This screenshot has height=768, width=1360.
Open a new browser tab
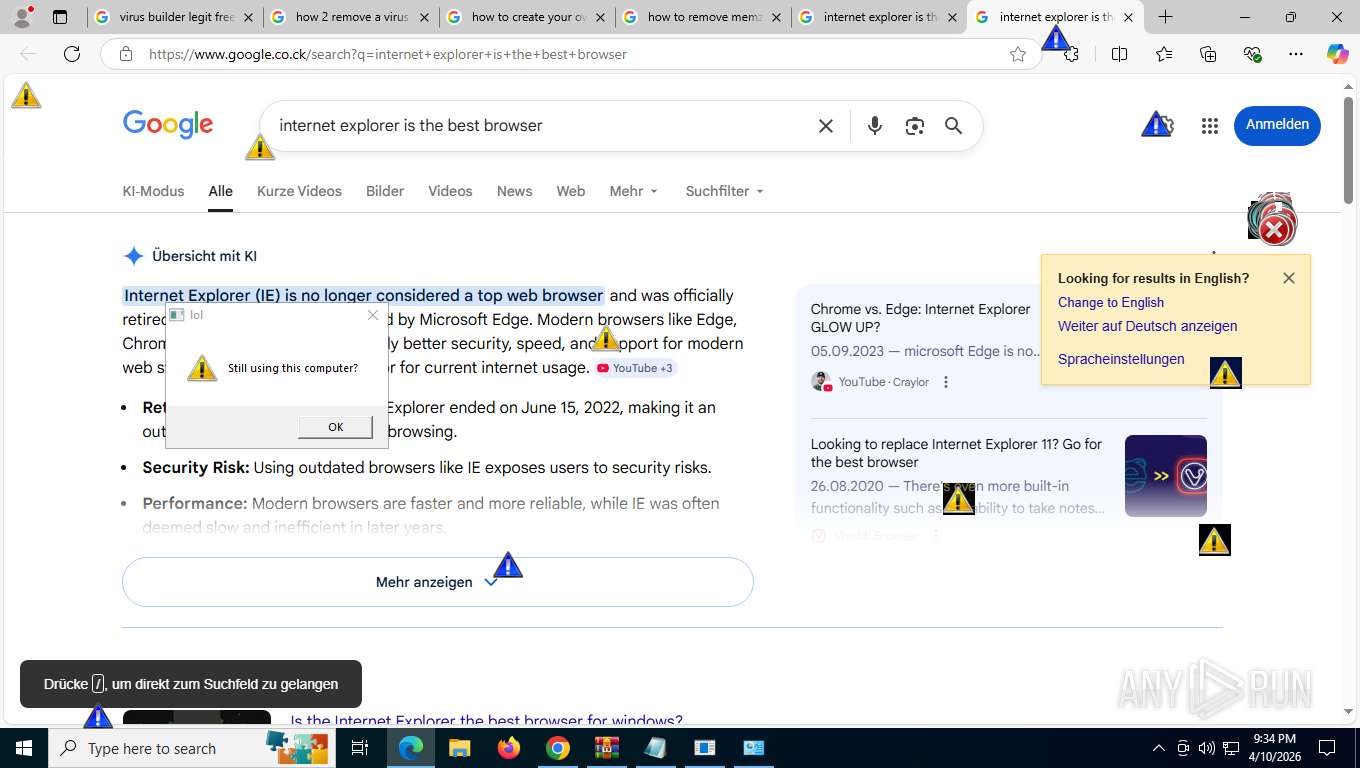(1165, 17)
